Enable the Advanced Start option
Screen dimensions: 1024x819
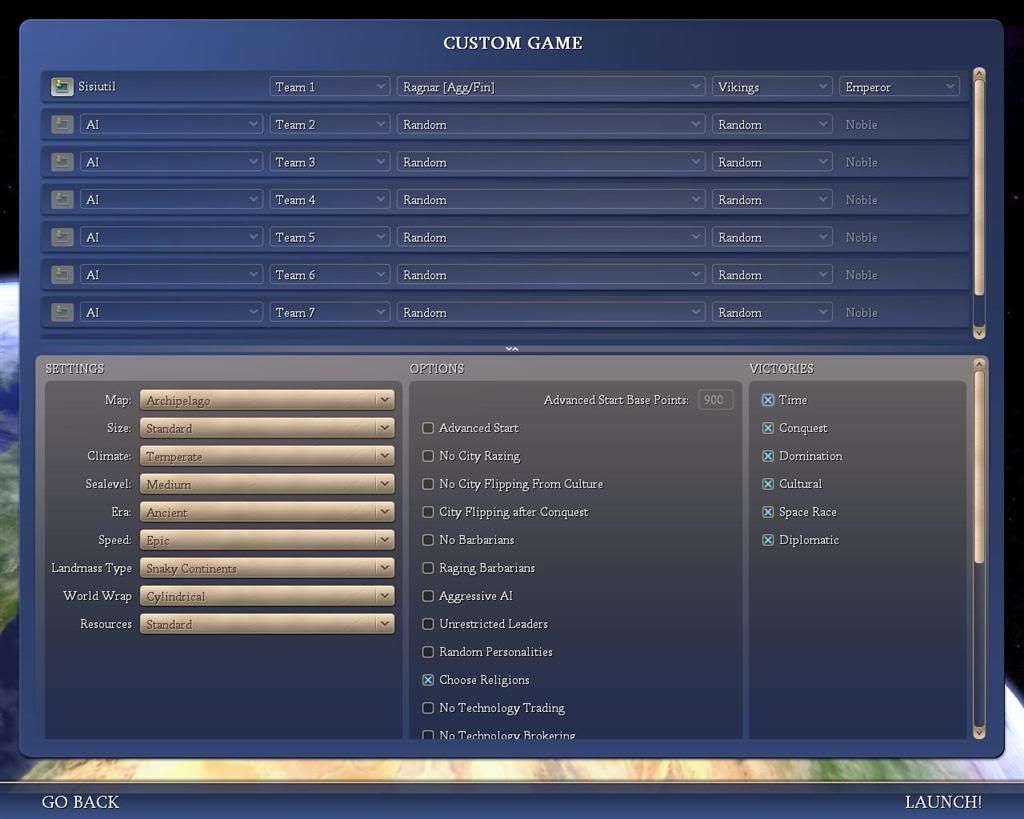coord(428,428)
